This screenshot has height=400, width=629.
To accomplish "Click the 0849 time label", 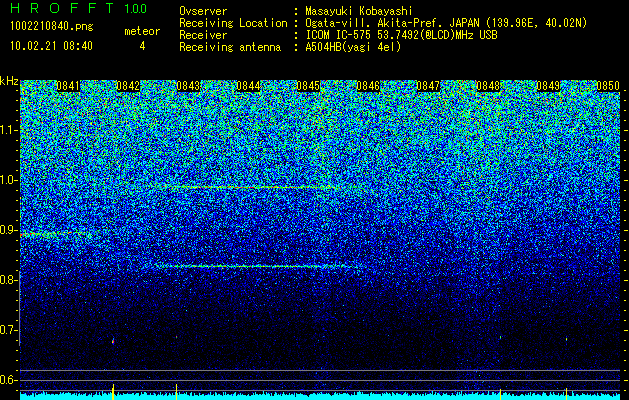I will [x=548, y=86].
